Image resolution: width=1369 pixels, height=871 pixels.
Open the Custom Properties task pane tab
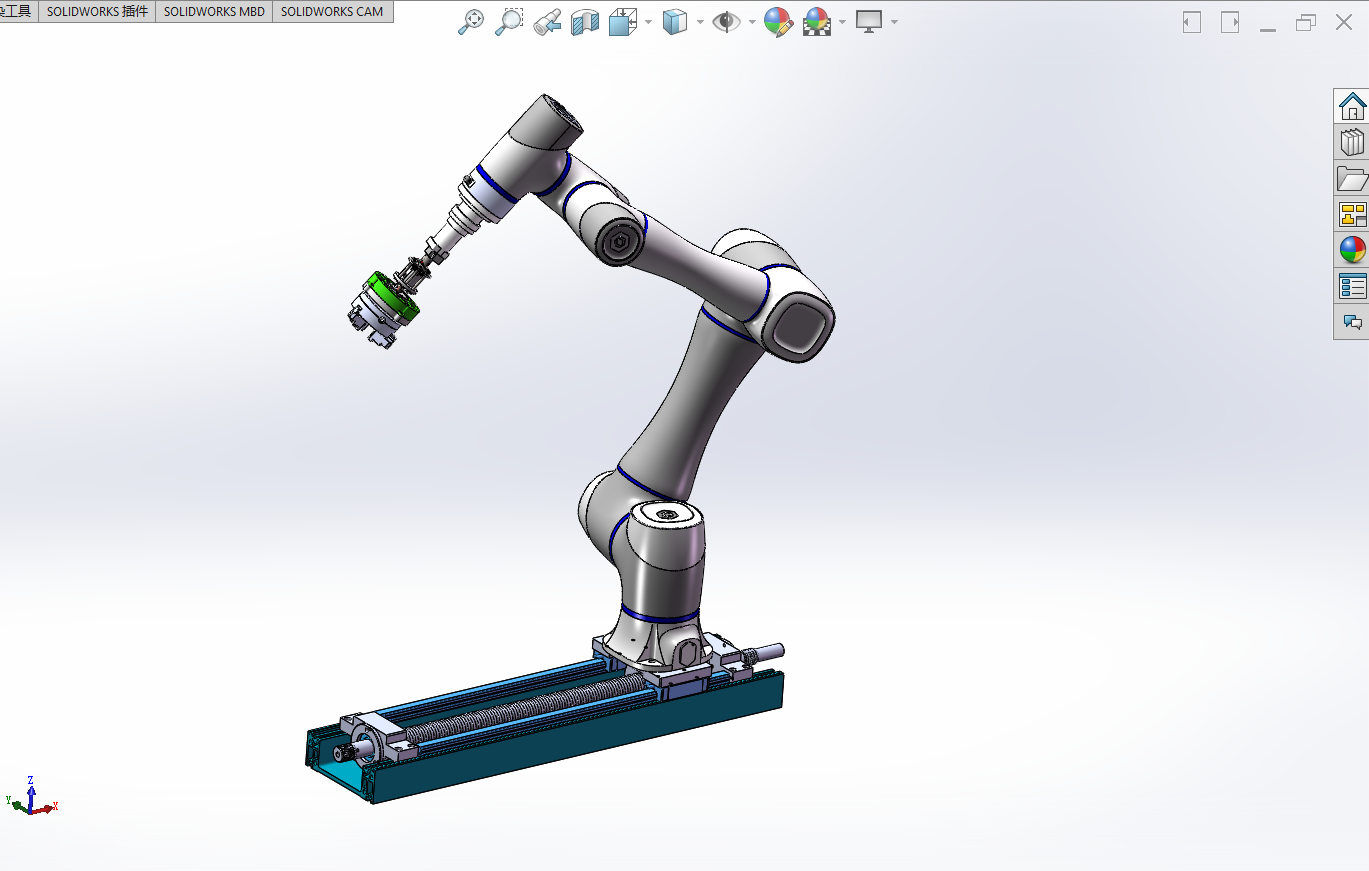coord(1352,286)
